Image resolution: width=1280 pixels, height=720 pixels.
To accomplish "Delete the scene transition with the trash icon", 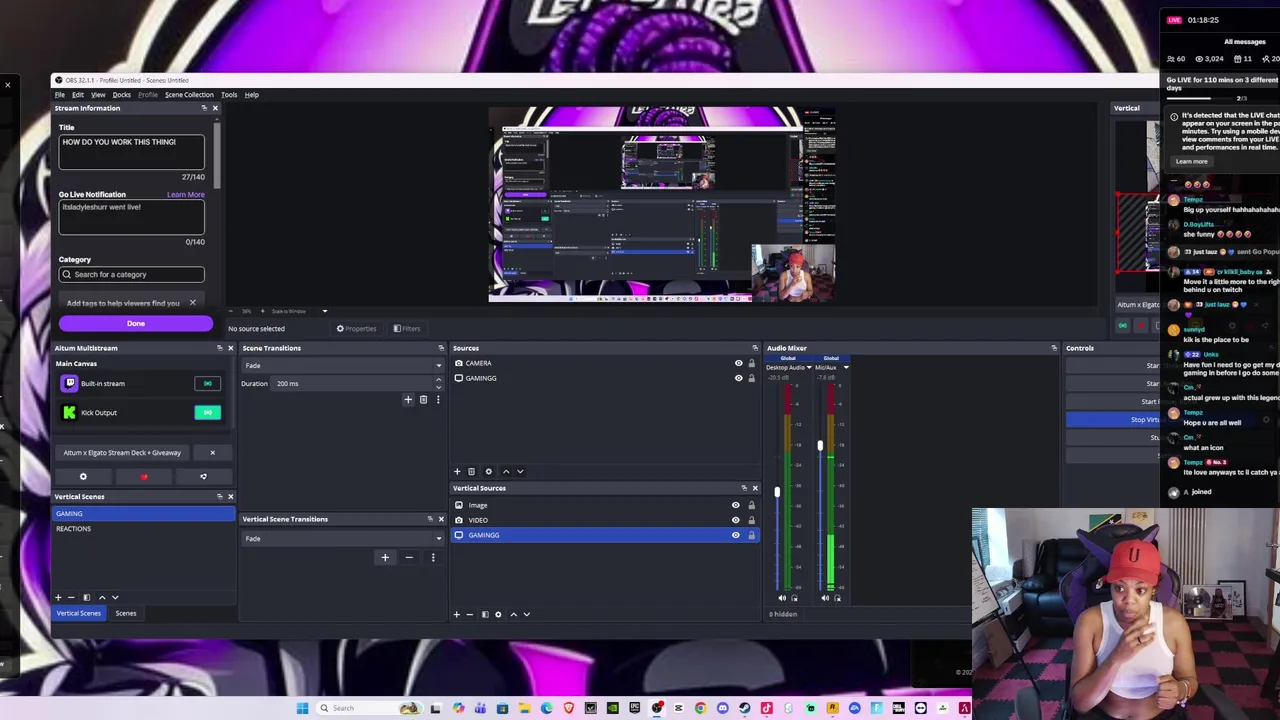I will (x=423, y=400).
